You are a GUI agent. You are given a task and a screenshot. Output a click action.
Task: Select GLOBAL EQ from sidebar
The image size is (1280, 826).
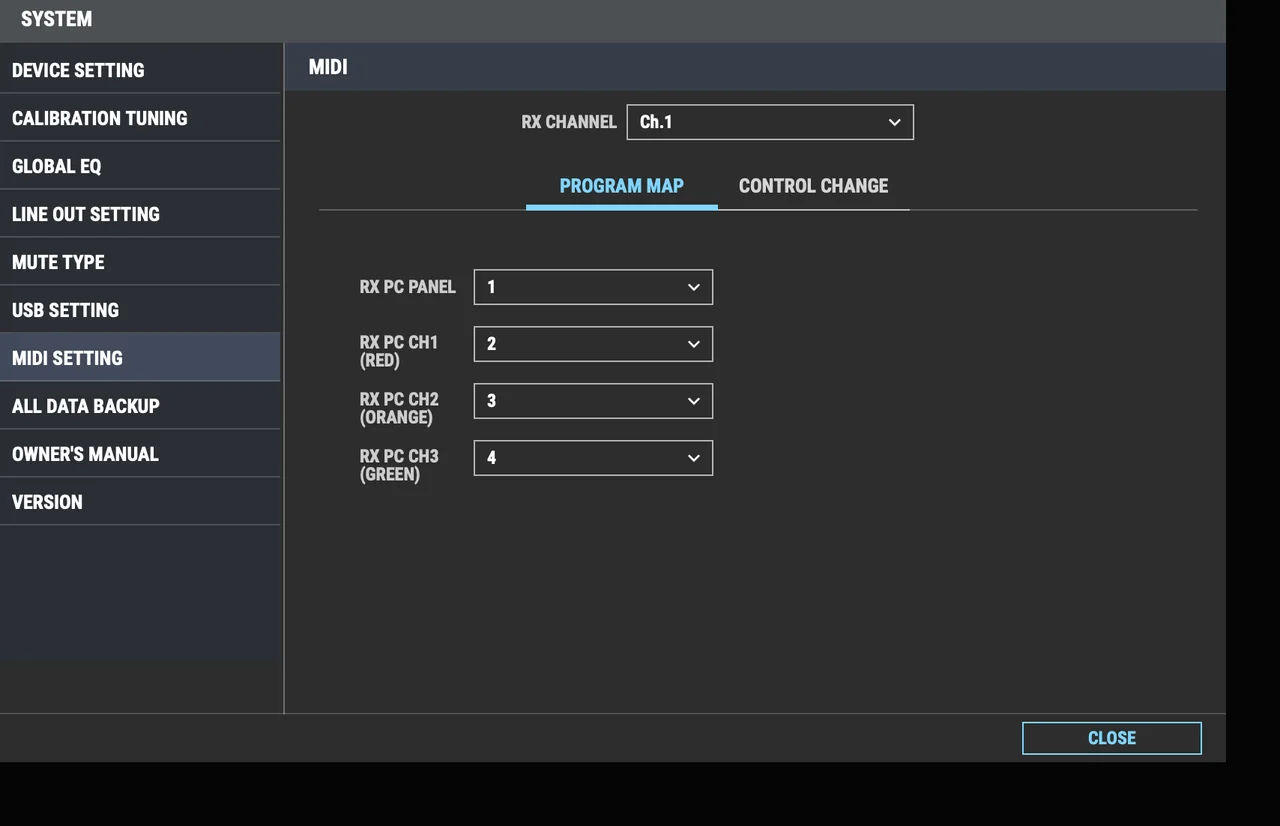140,166
